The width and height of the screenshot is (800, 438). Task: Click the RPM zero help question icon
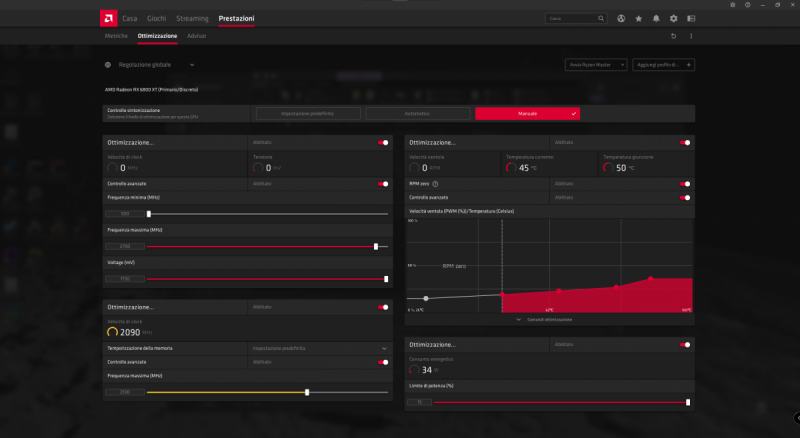(x=436, y=184)
